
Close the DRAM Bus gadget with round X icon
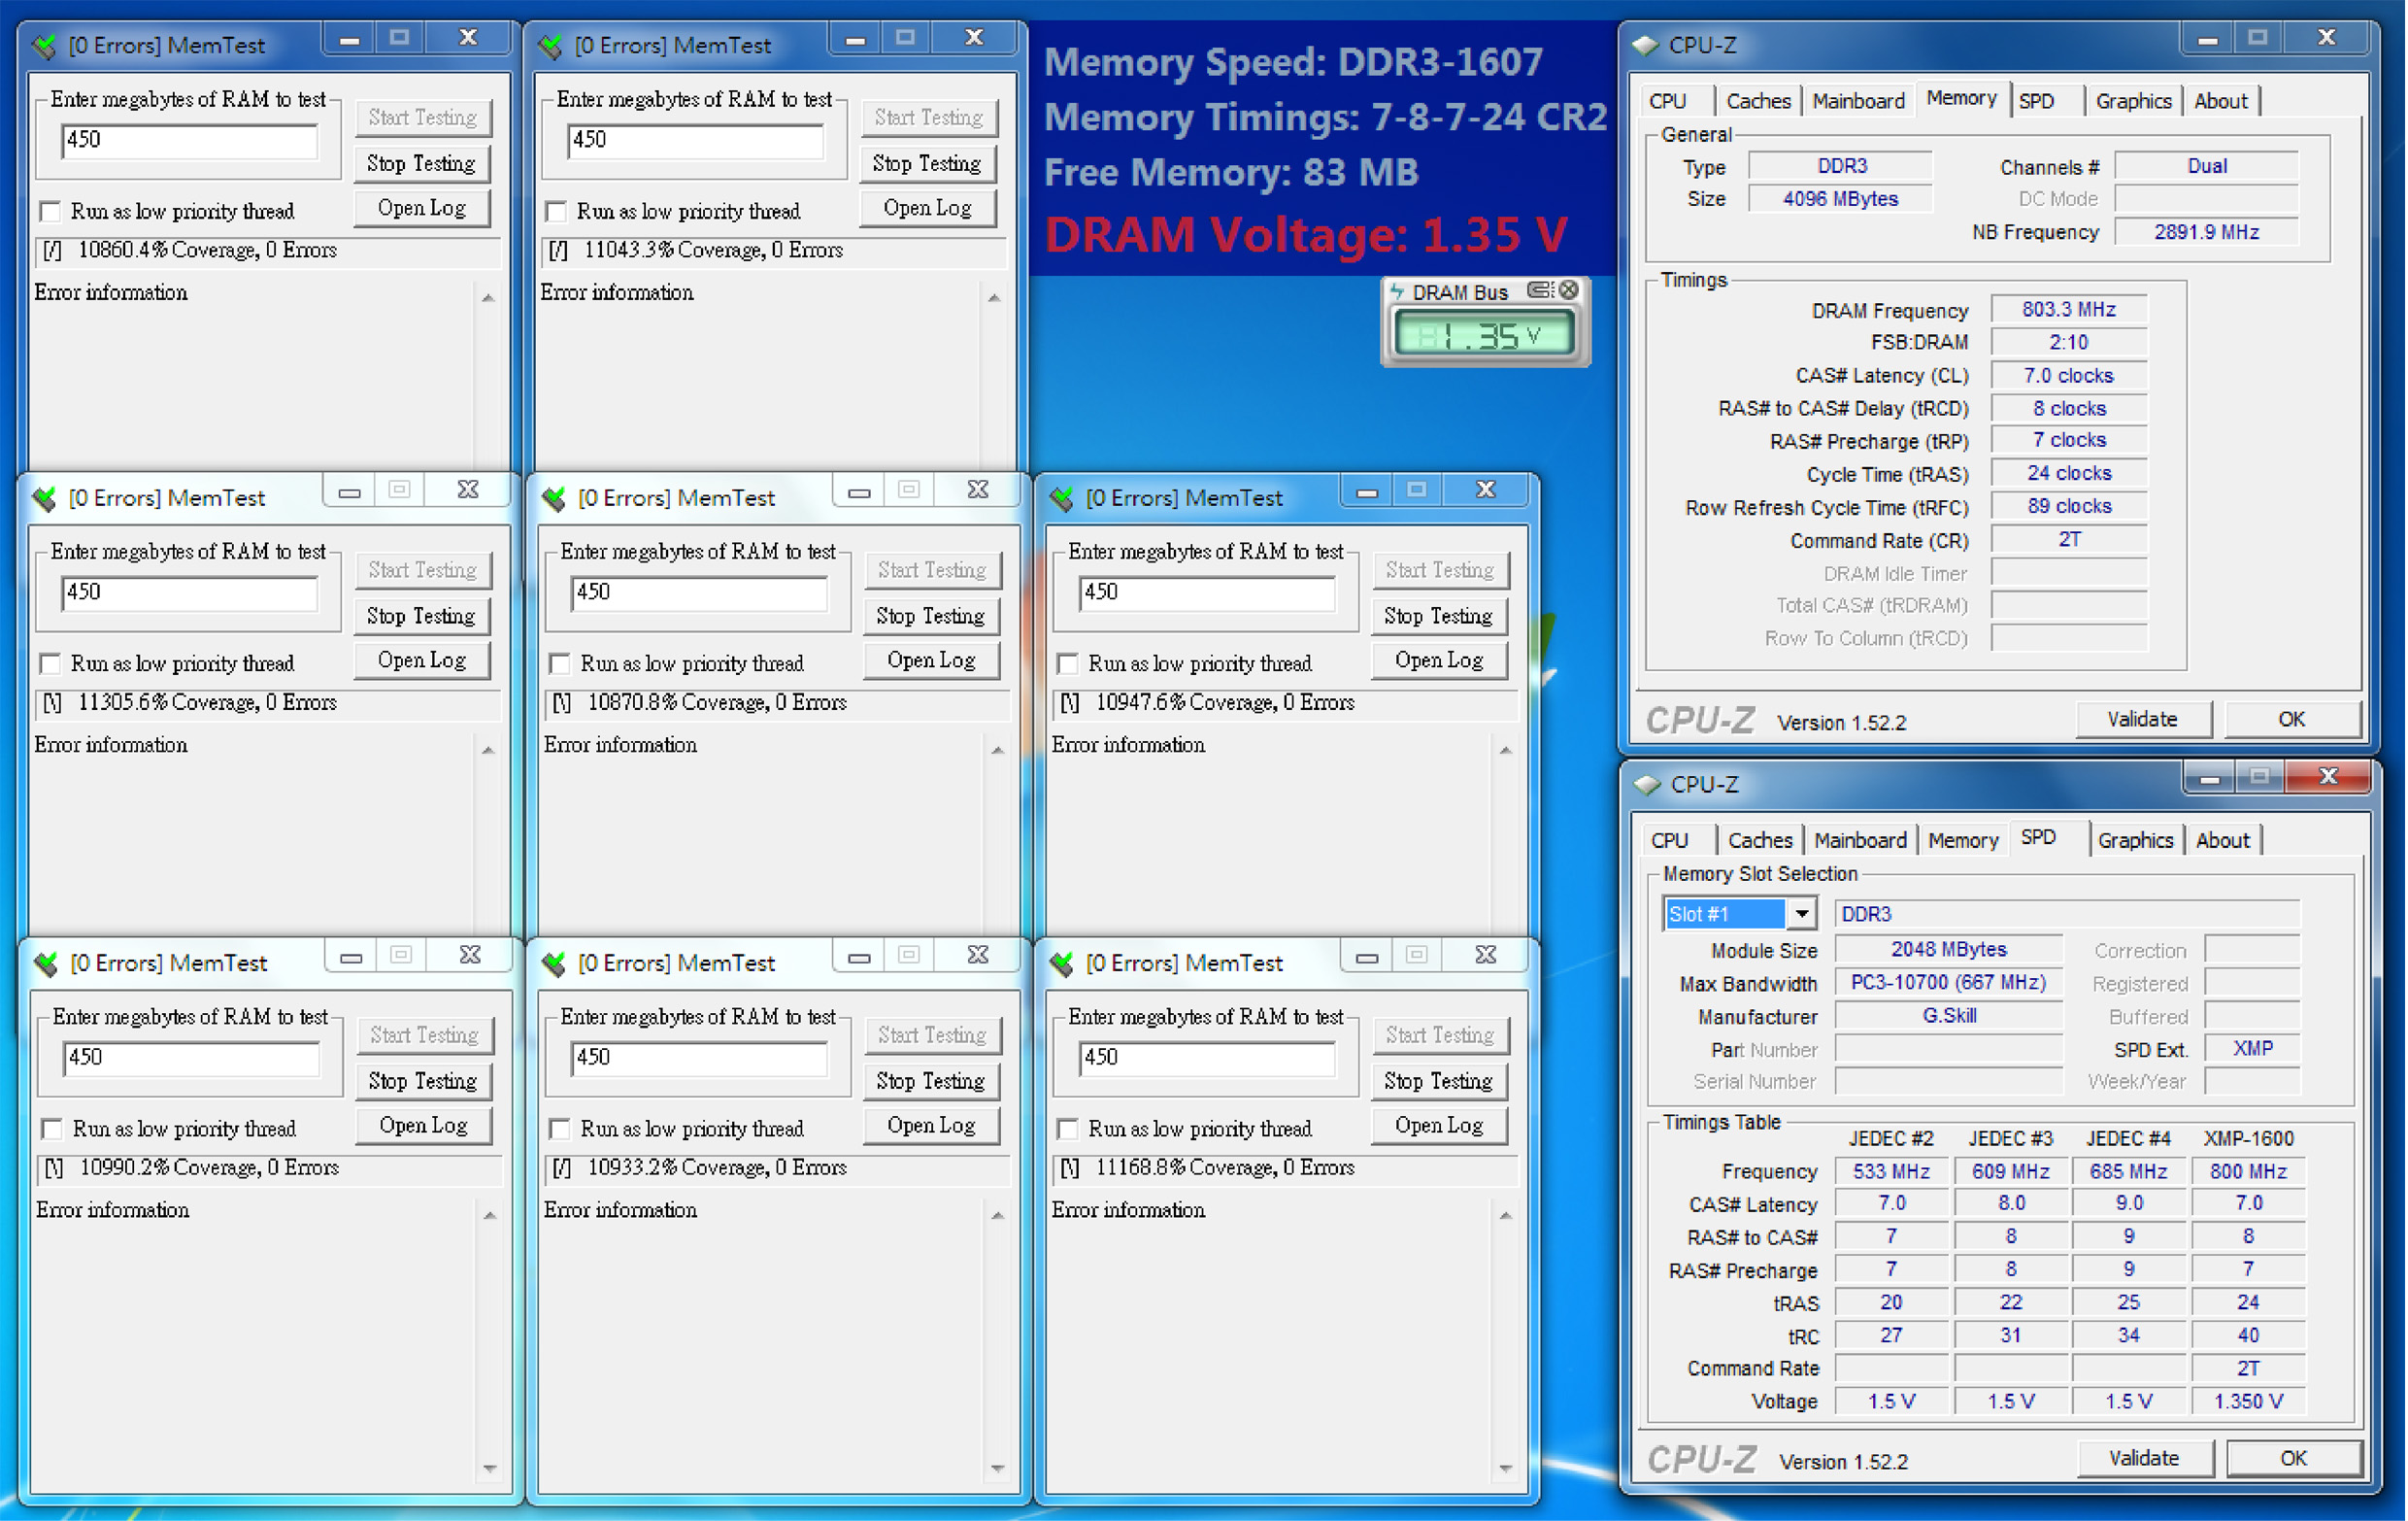click(x=1570, y=290)
